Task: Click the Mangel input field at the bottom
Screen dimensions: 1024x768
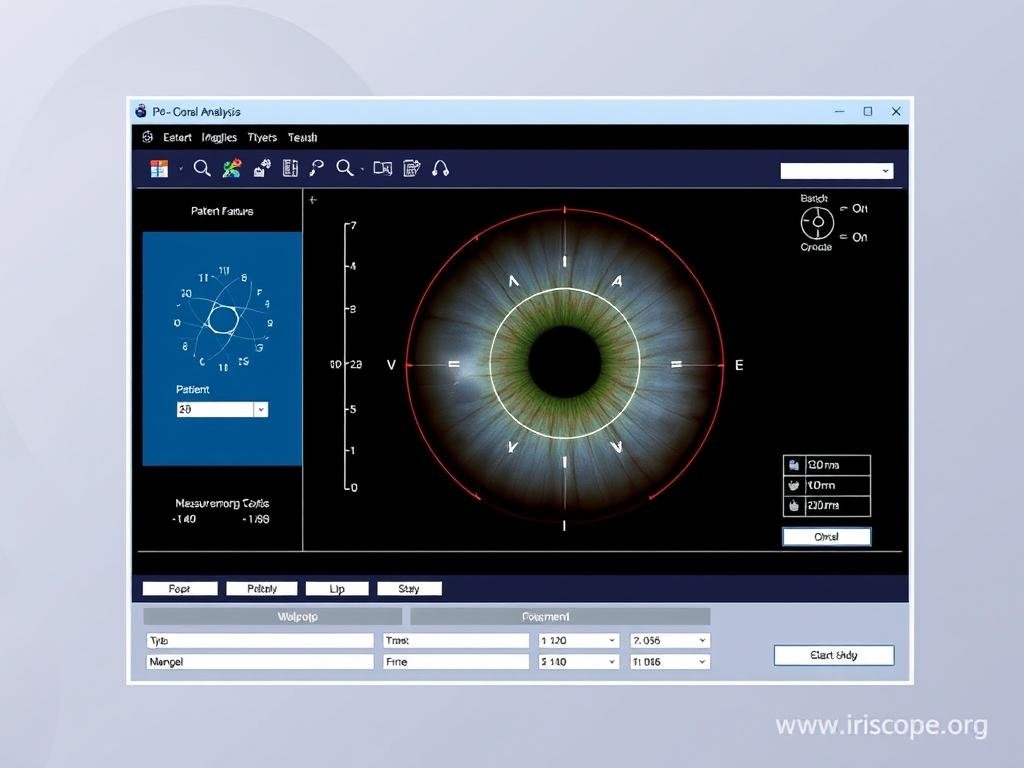Action: tap(260, 661)
